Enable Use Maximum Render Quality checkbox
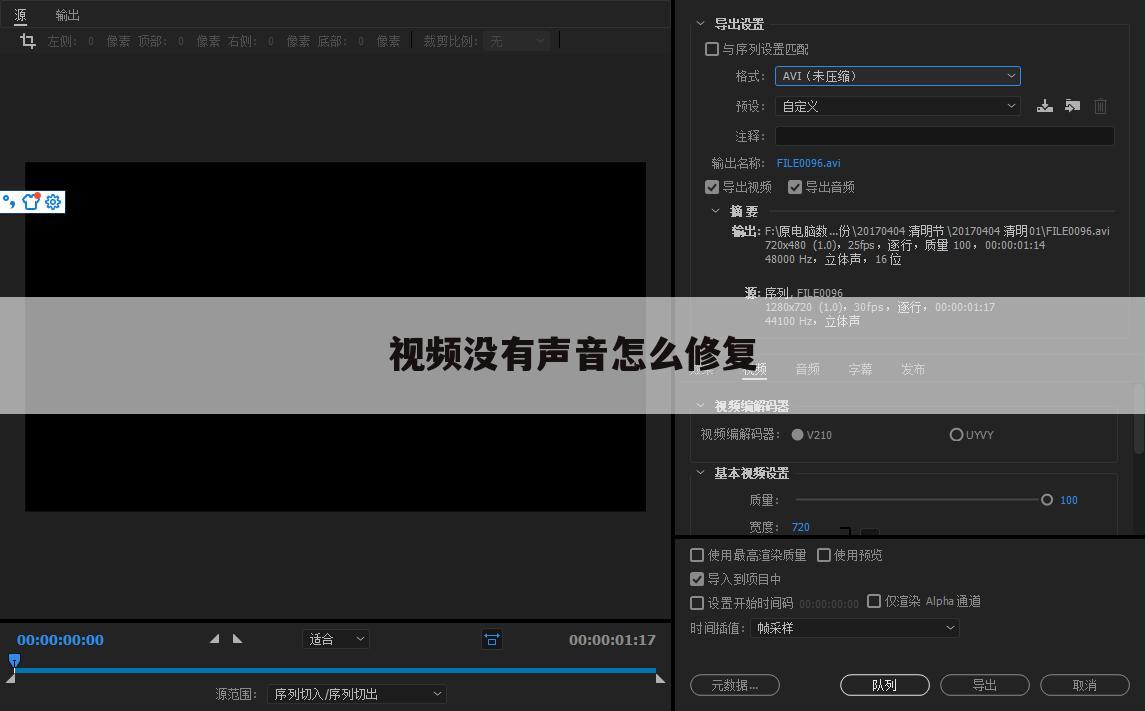This screenshot has height=711, width=1145. pyautogui.click(x=697, y=556)
